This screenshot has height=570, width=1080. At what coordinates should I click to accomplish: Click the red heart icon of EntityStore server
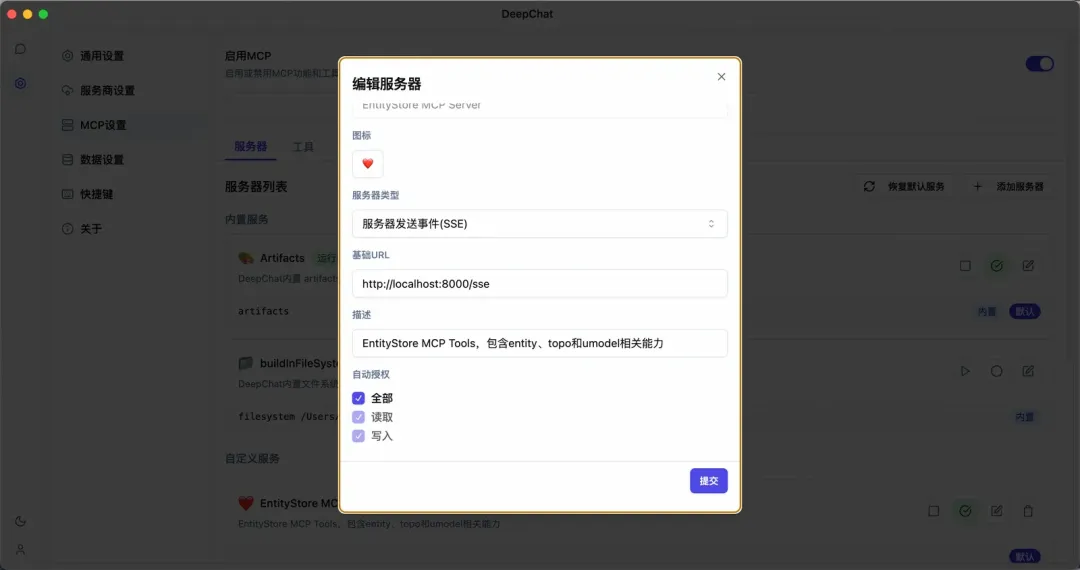coord(246,503)
